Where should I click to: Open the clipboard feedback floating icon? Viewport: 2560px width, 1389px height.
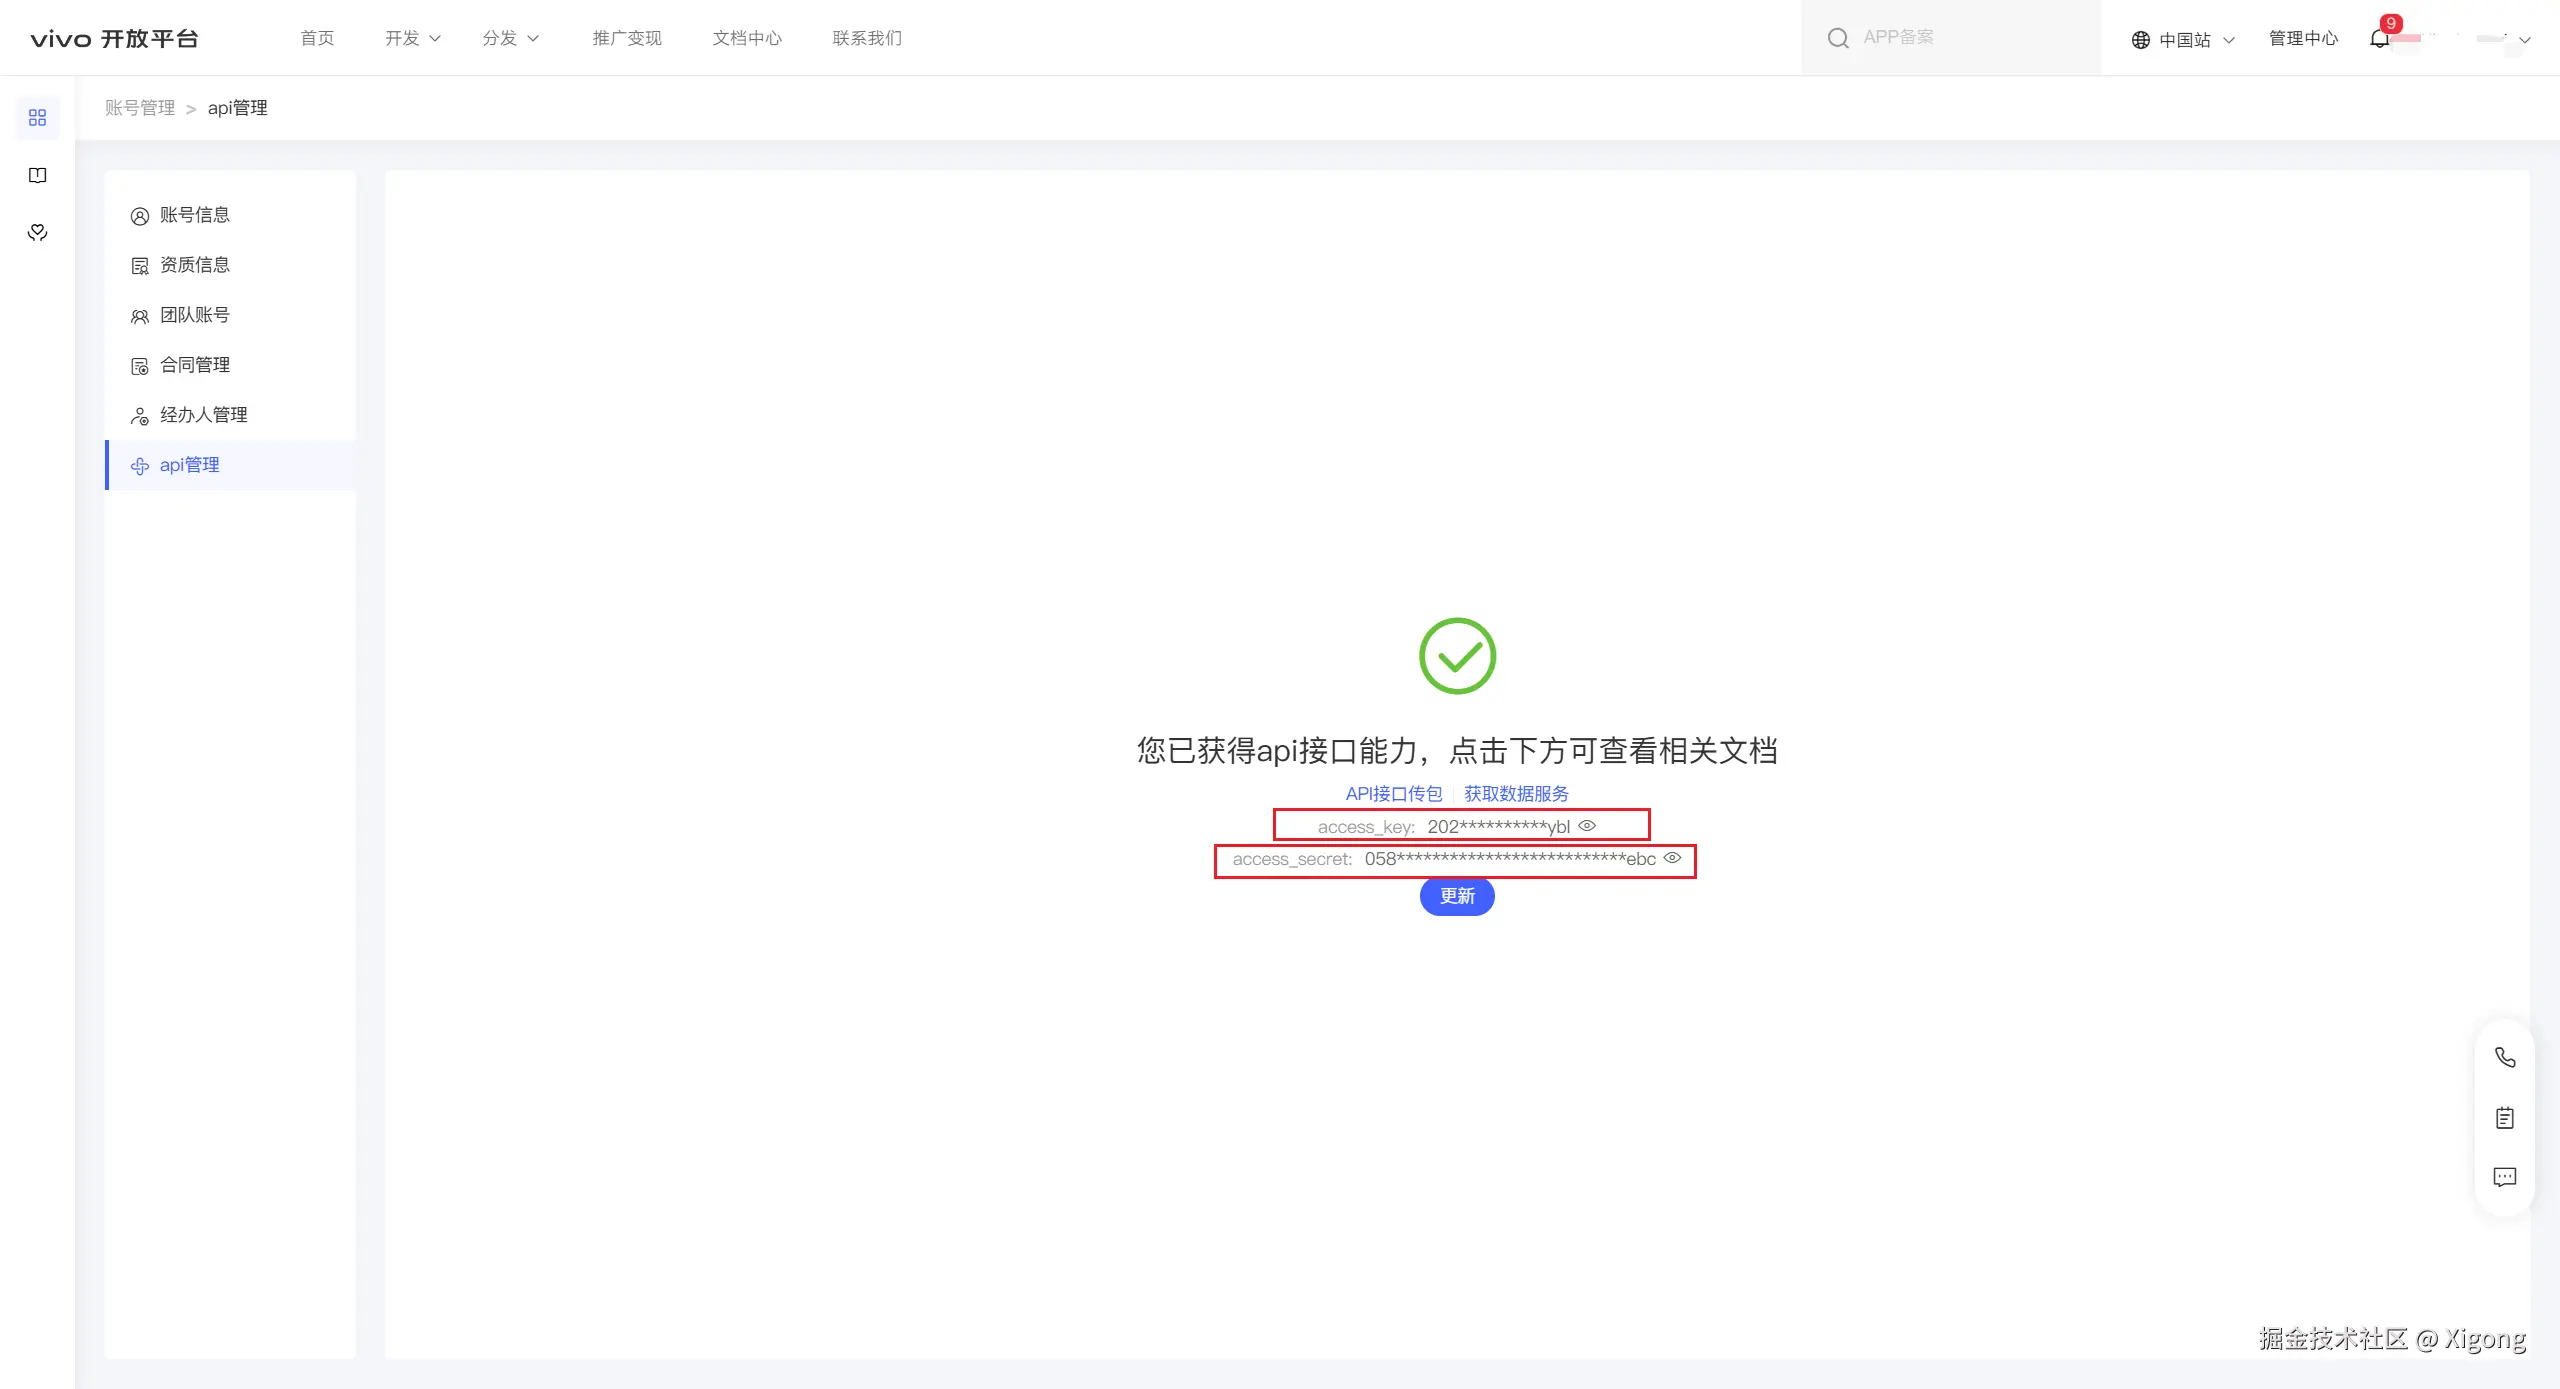(x=2504, y=1118)
